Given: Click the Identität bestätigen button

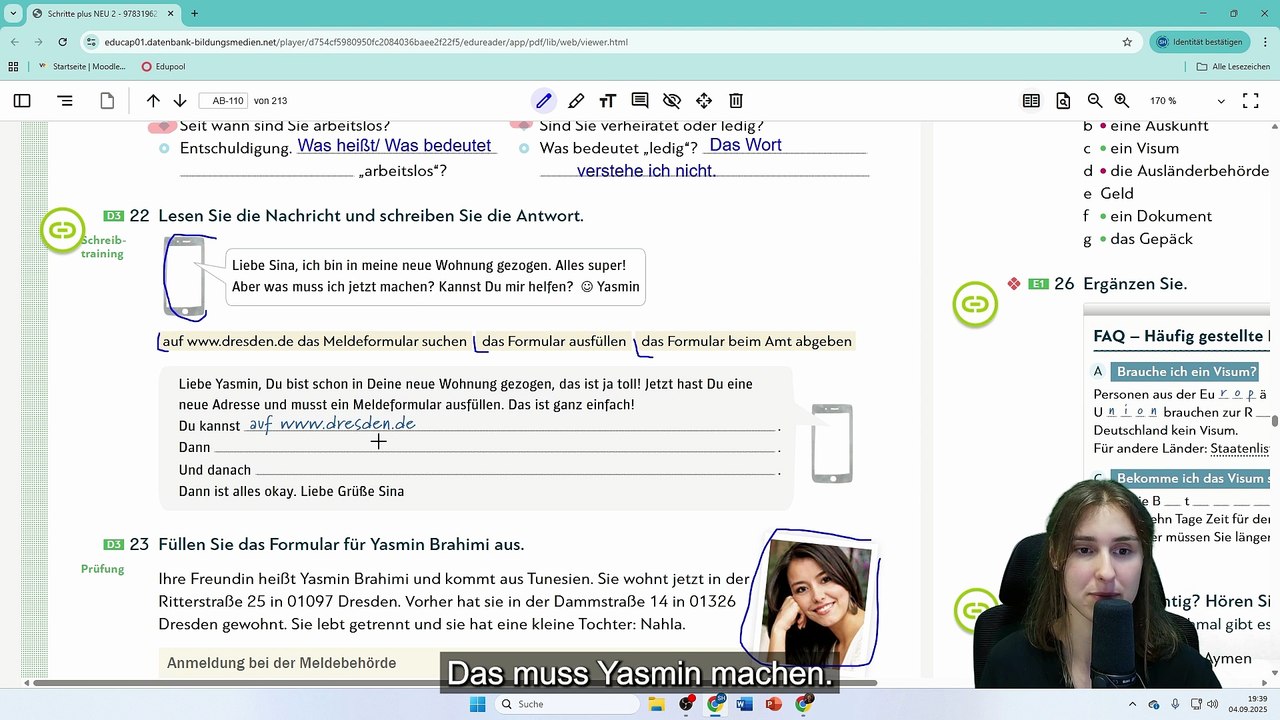Looking at the screenshot, I should (1200, 42).
